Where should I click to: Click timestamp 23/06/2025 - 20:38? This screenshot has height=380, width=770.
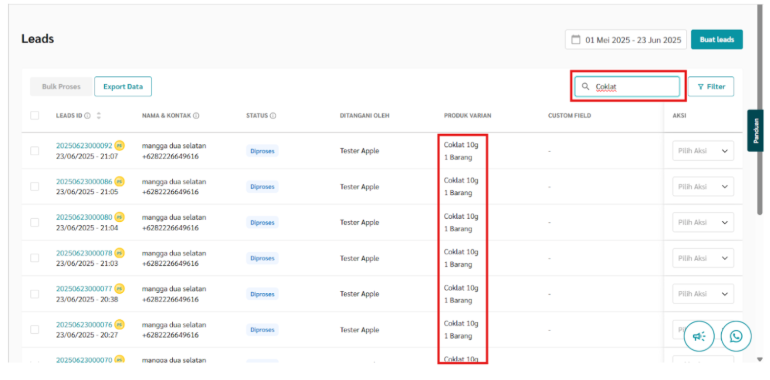click(x=86, y=299)
